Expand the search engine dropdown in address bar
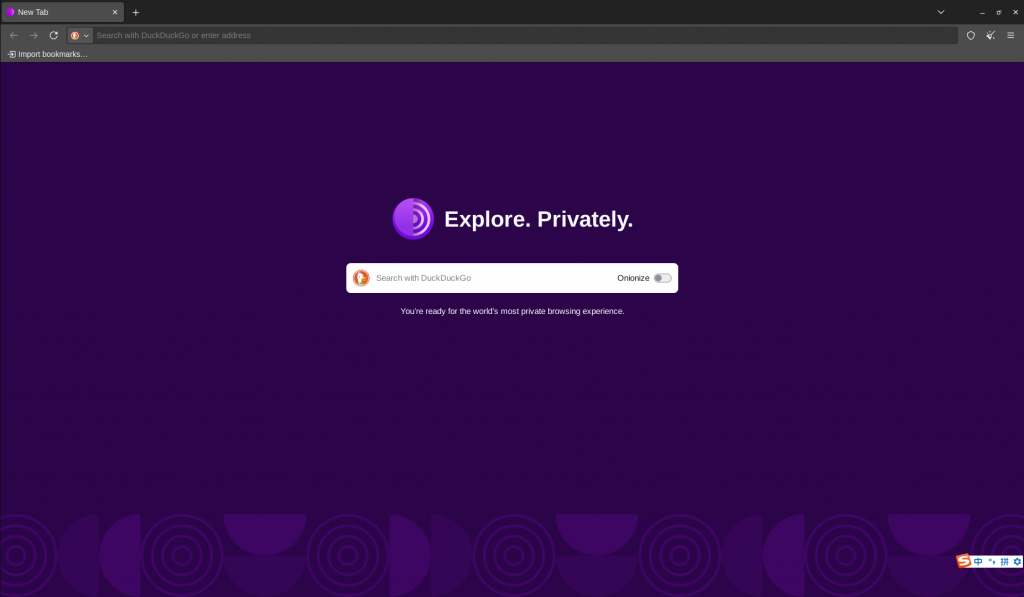The width and height of the screenshot is (1024, 597). pyautogui.click(x=80, y=35)
